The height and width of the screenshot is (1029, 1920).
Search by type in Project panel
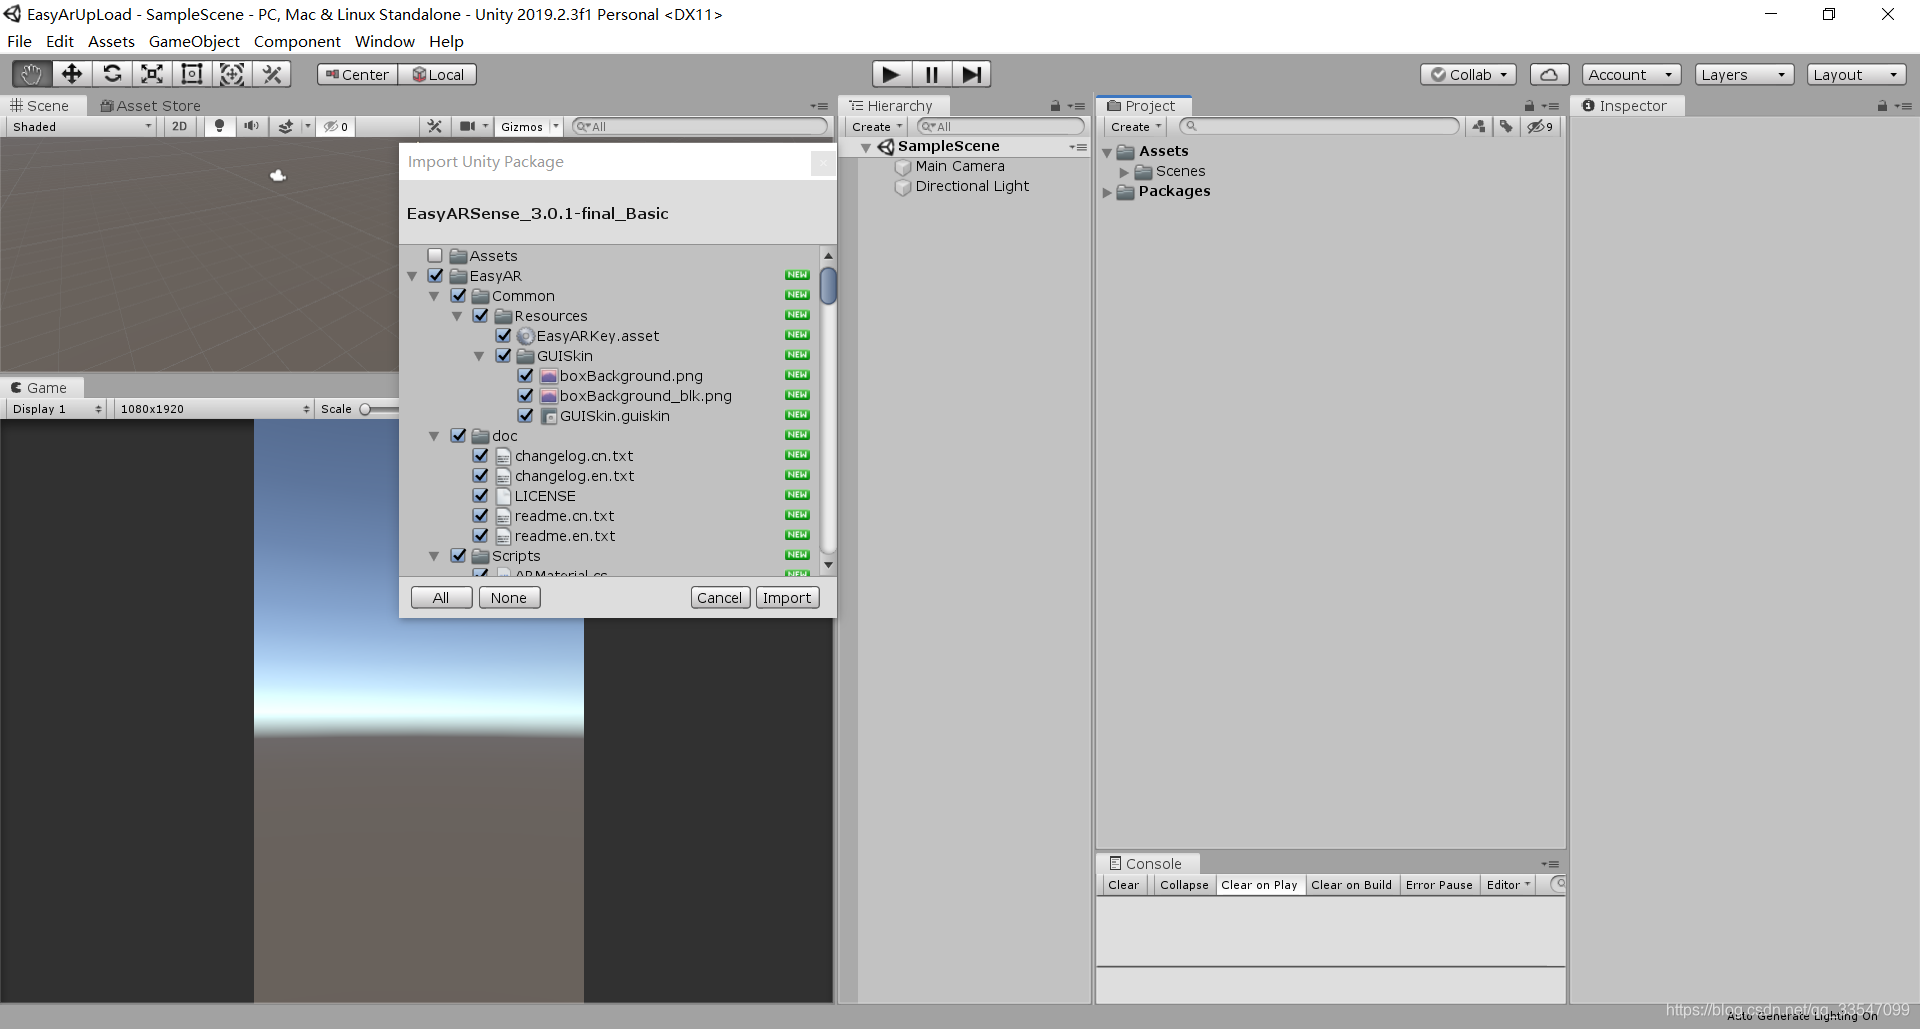point(1479,127)
